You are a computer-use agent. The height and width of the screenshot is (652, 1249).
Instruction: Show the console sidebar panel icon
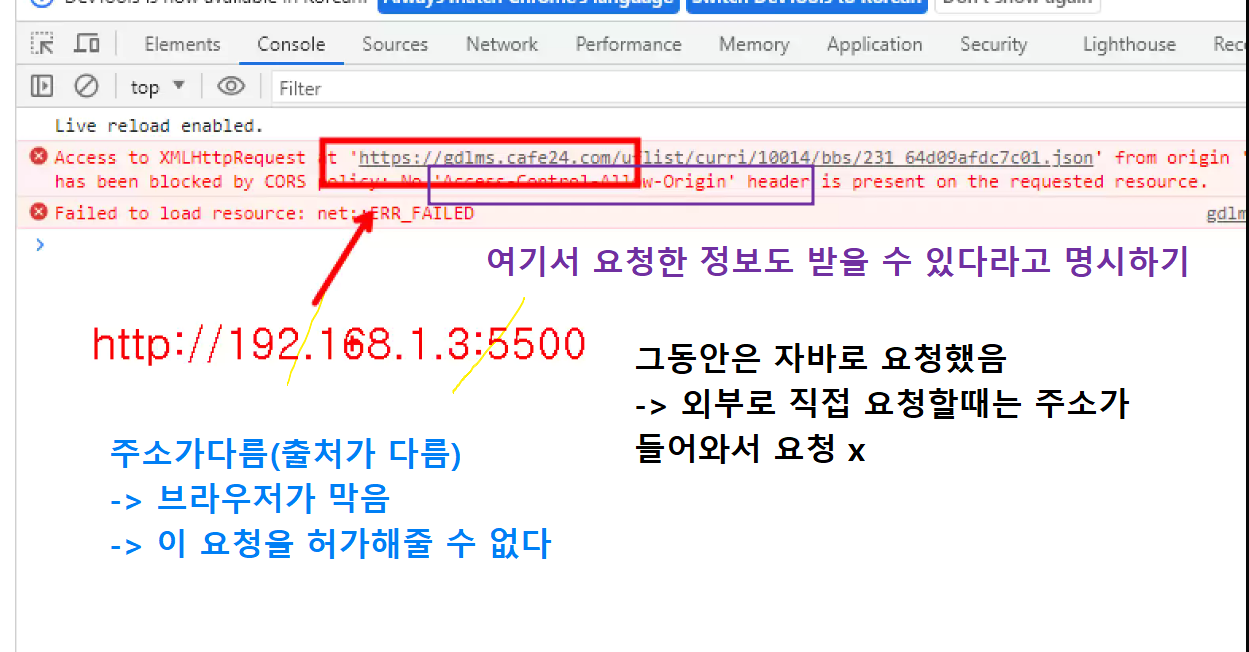(x=42, y=87)
